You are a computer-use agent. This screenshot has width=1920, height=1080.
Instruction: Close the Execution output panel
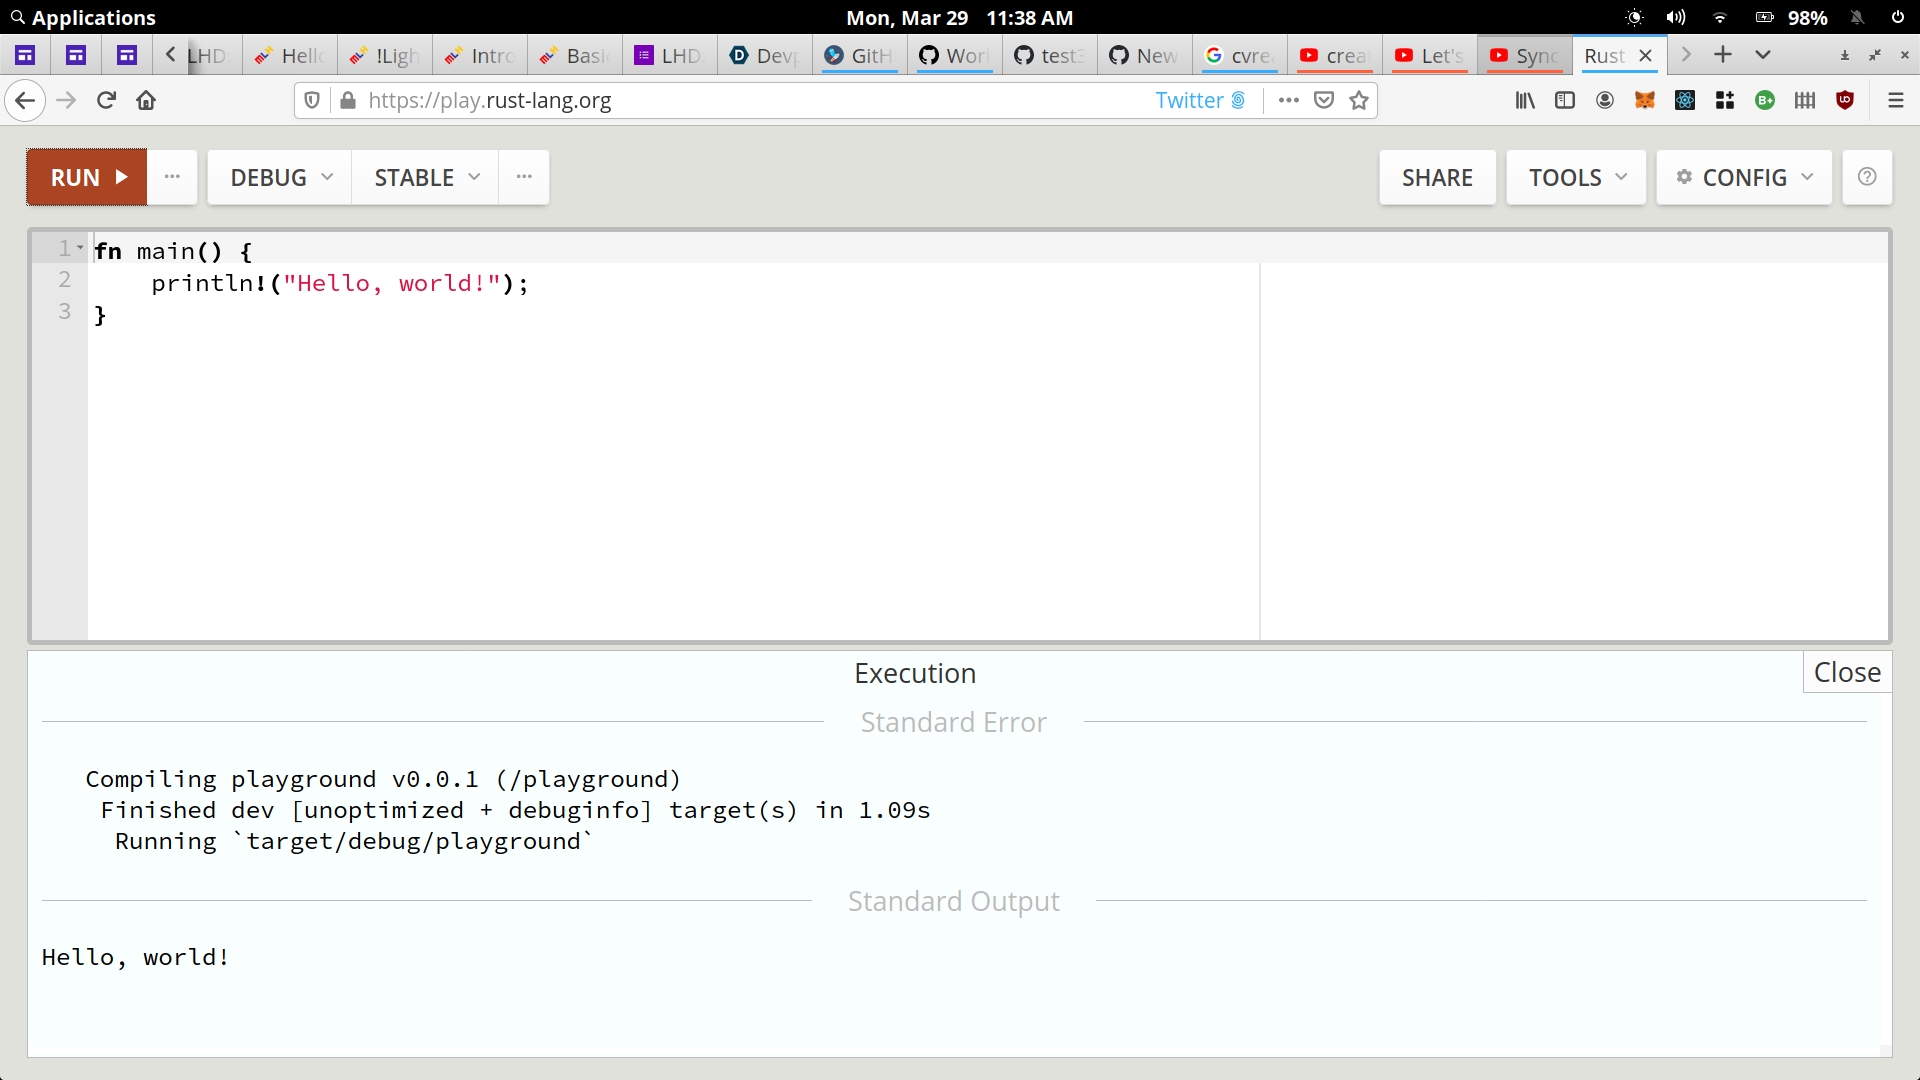pyautogui.click(x=1846, y=672)
